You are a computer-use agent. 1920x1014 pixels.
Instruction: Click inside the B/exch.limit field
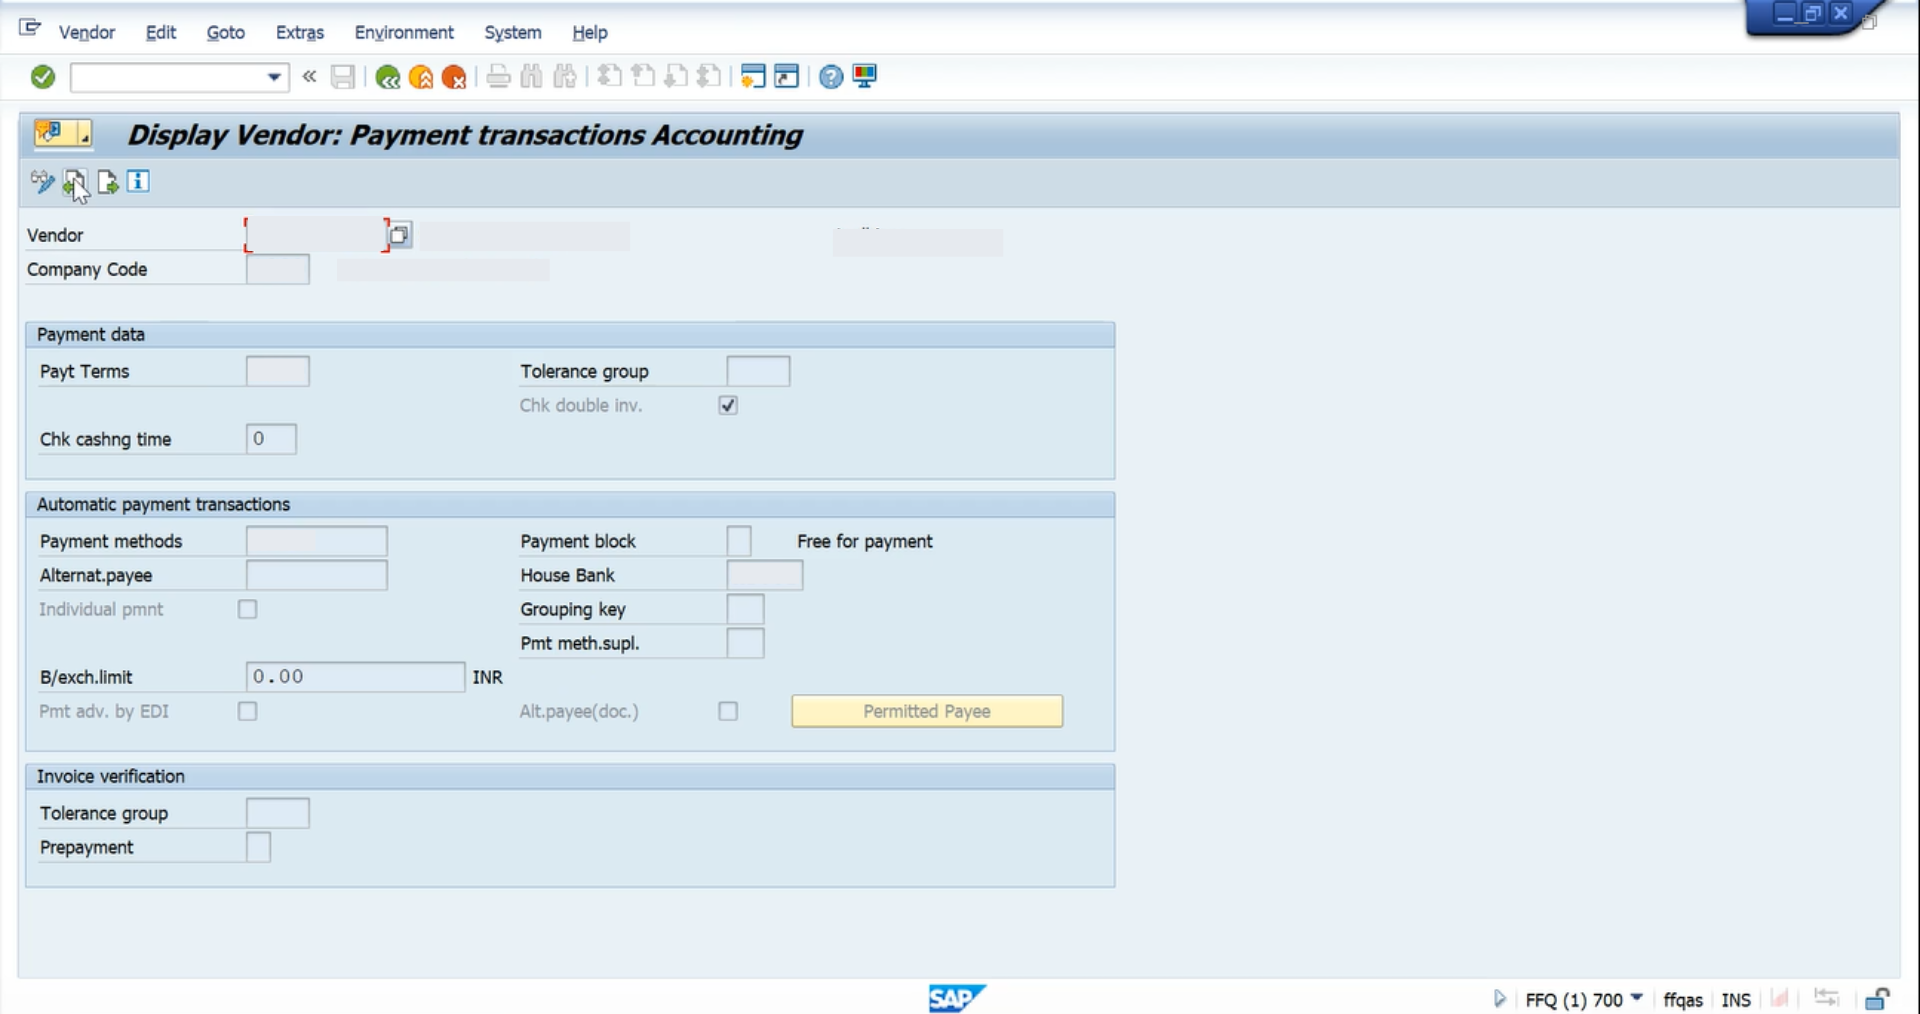coord(354,677)
